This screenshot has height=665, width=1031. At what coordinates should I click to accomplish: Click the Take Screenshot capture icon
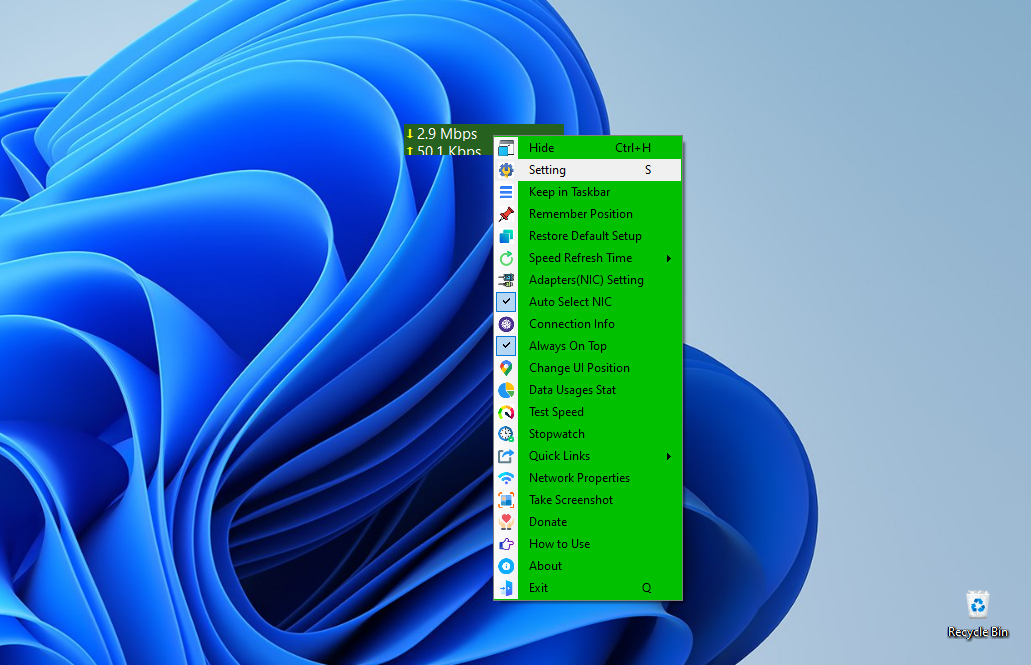click(506, 500)
